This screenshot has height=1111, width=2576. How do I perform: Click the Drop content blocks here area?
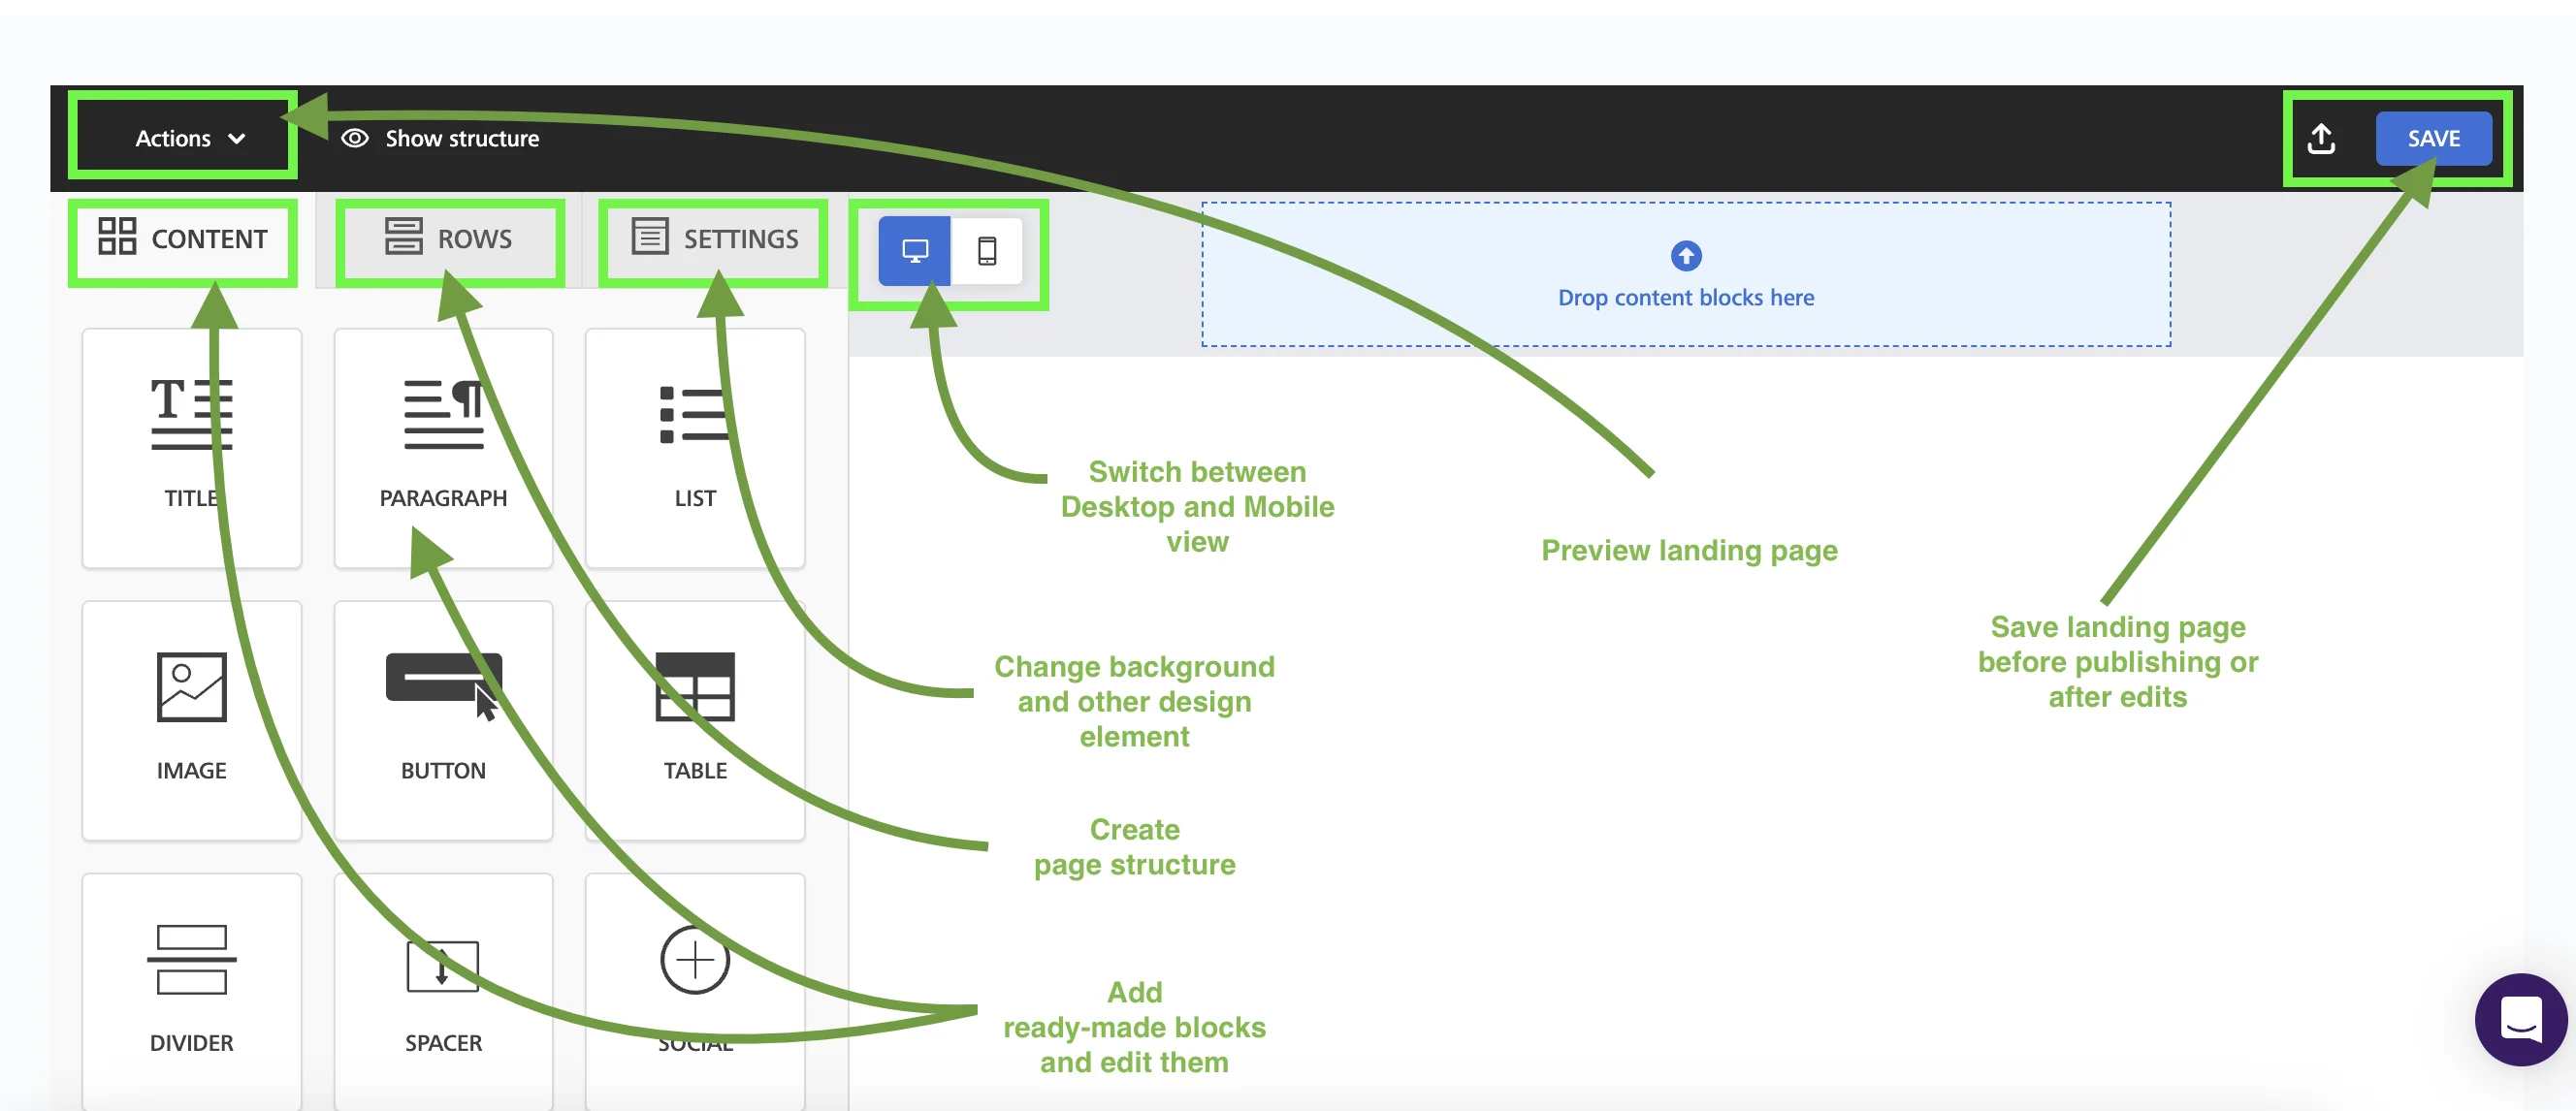point(1686,275)
